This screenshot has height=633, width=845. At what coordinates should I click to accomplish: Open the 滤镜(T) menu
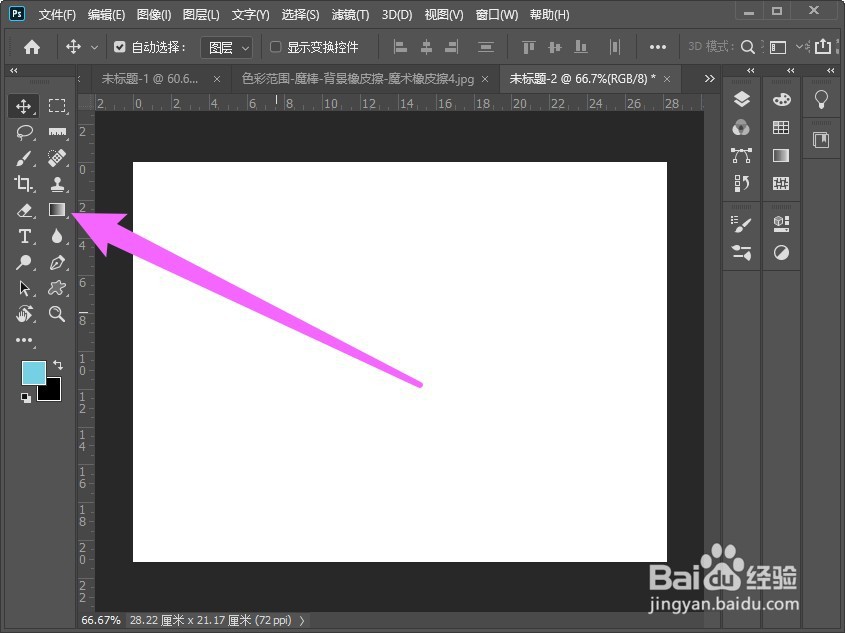350,15
